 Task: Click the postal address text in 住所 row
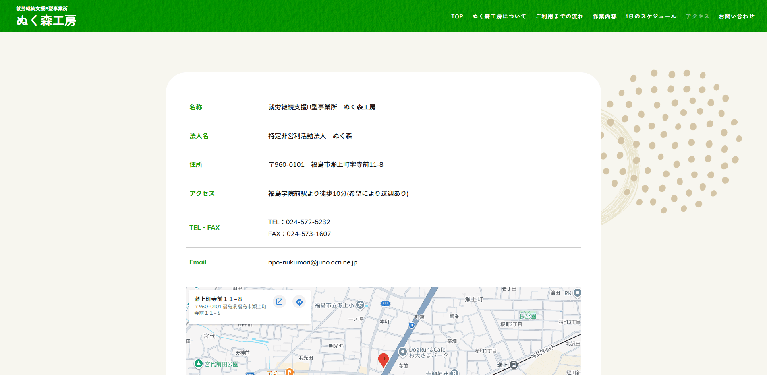pyautogui.click(x=326, y=165)
